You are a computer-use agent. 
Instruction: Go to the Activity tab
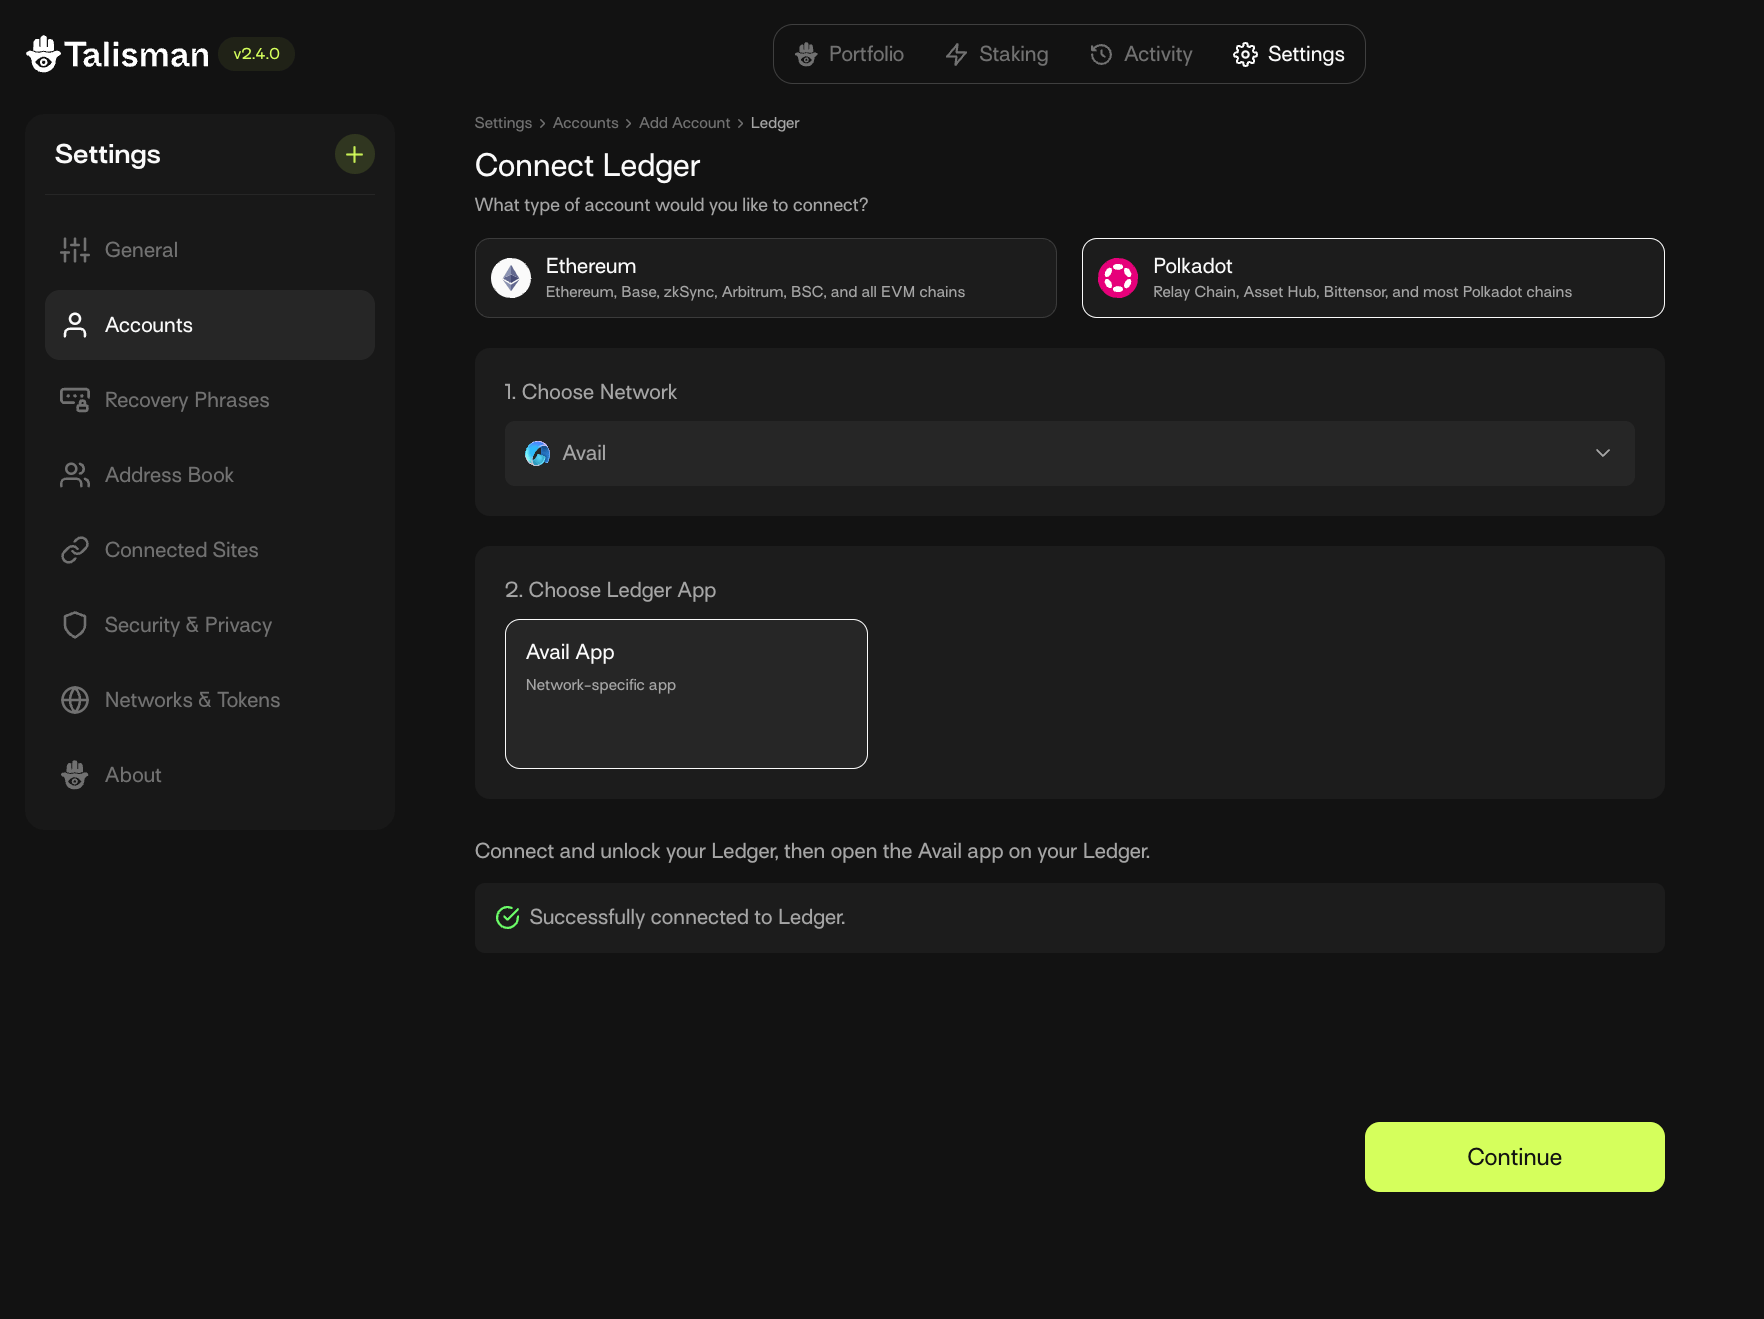1141,54
